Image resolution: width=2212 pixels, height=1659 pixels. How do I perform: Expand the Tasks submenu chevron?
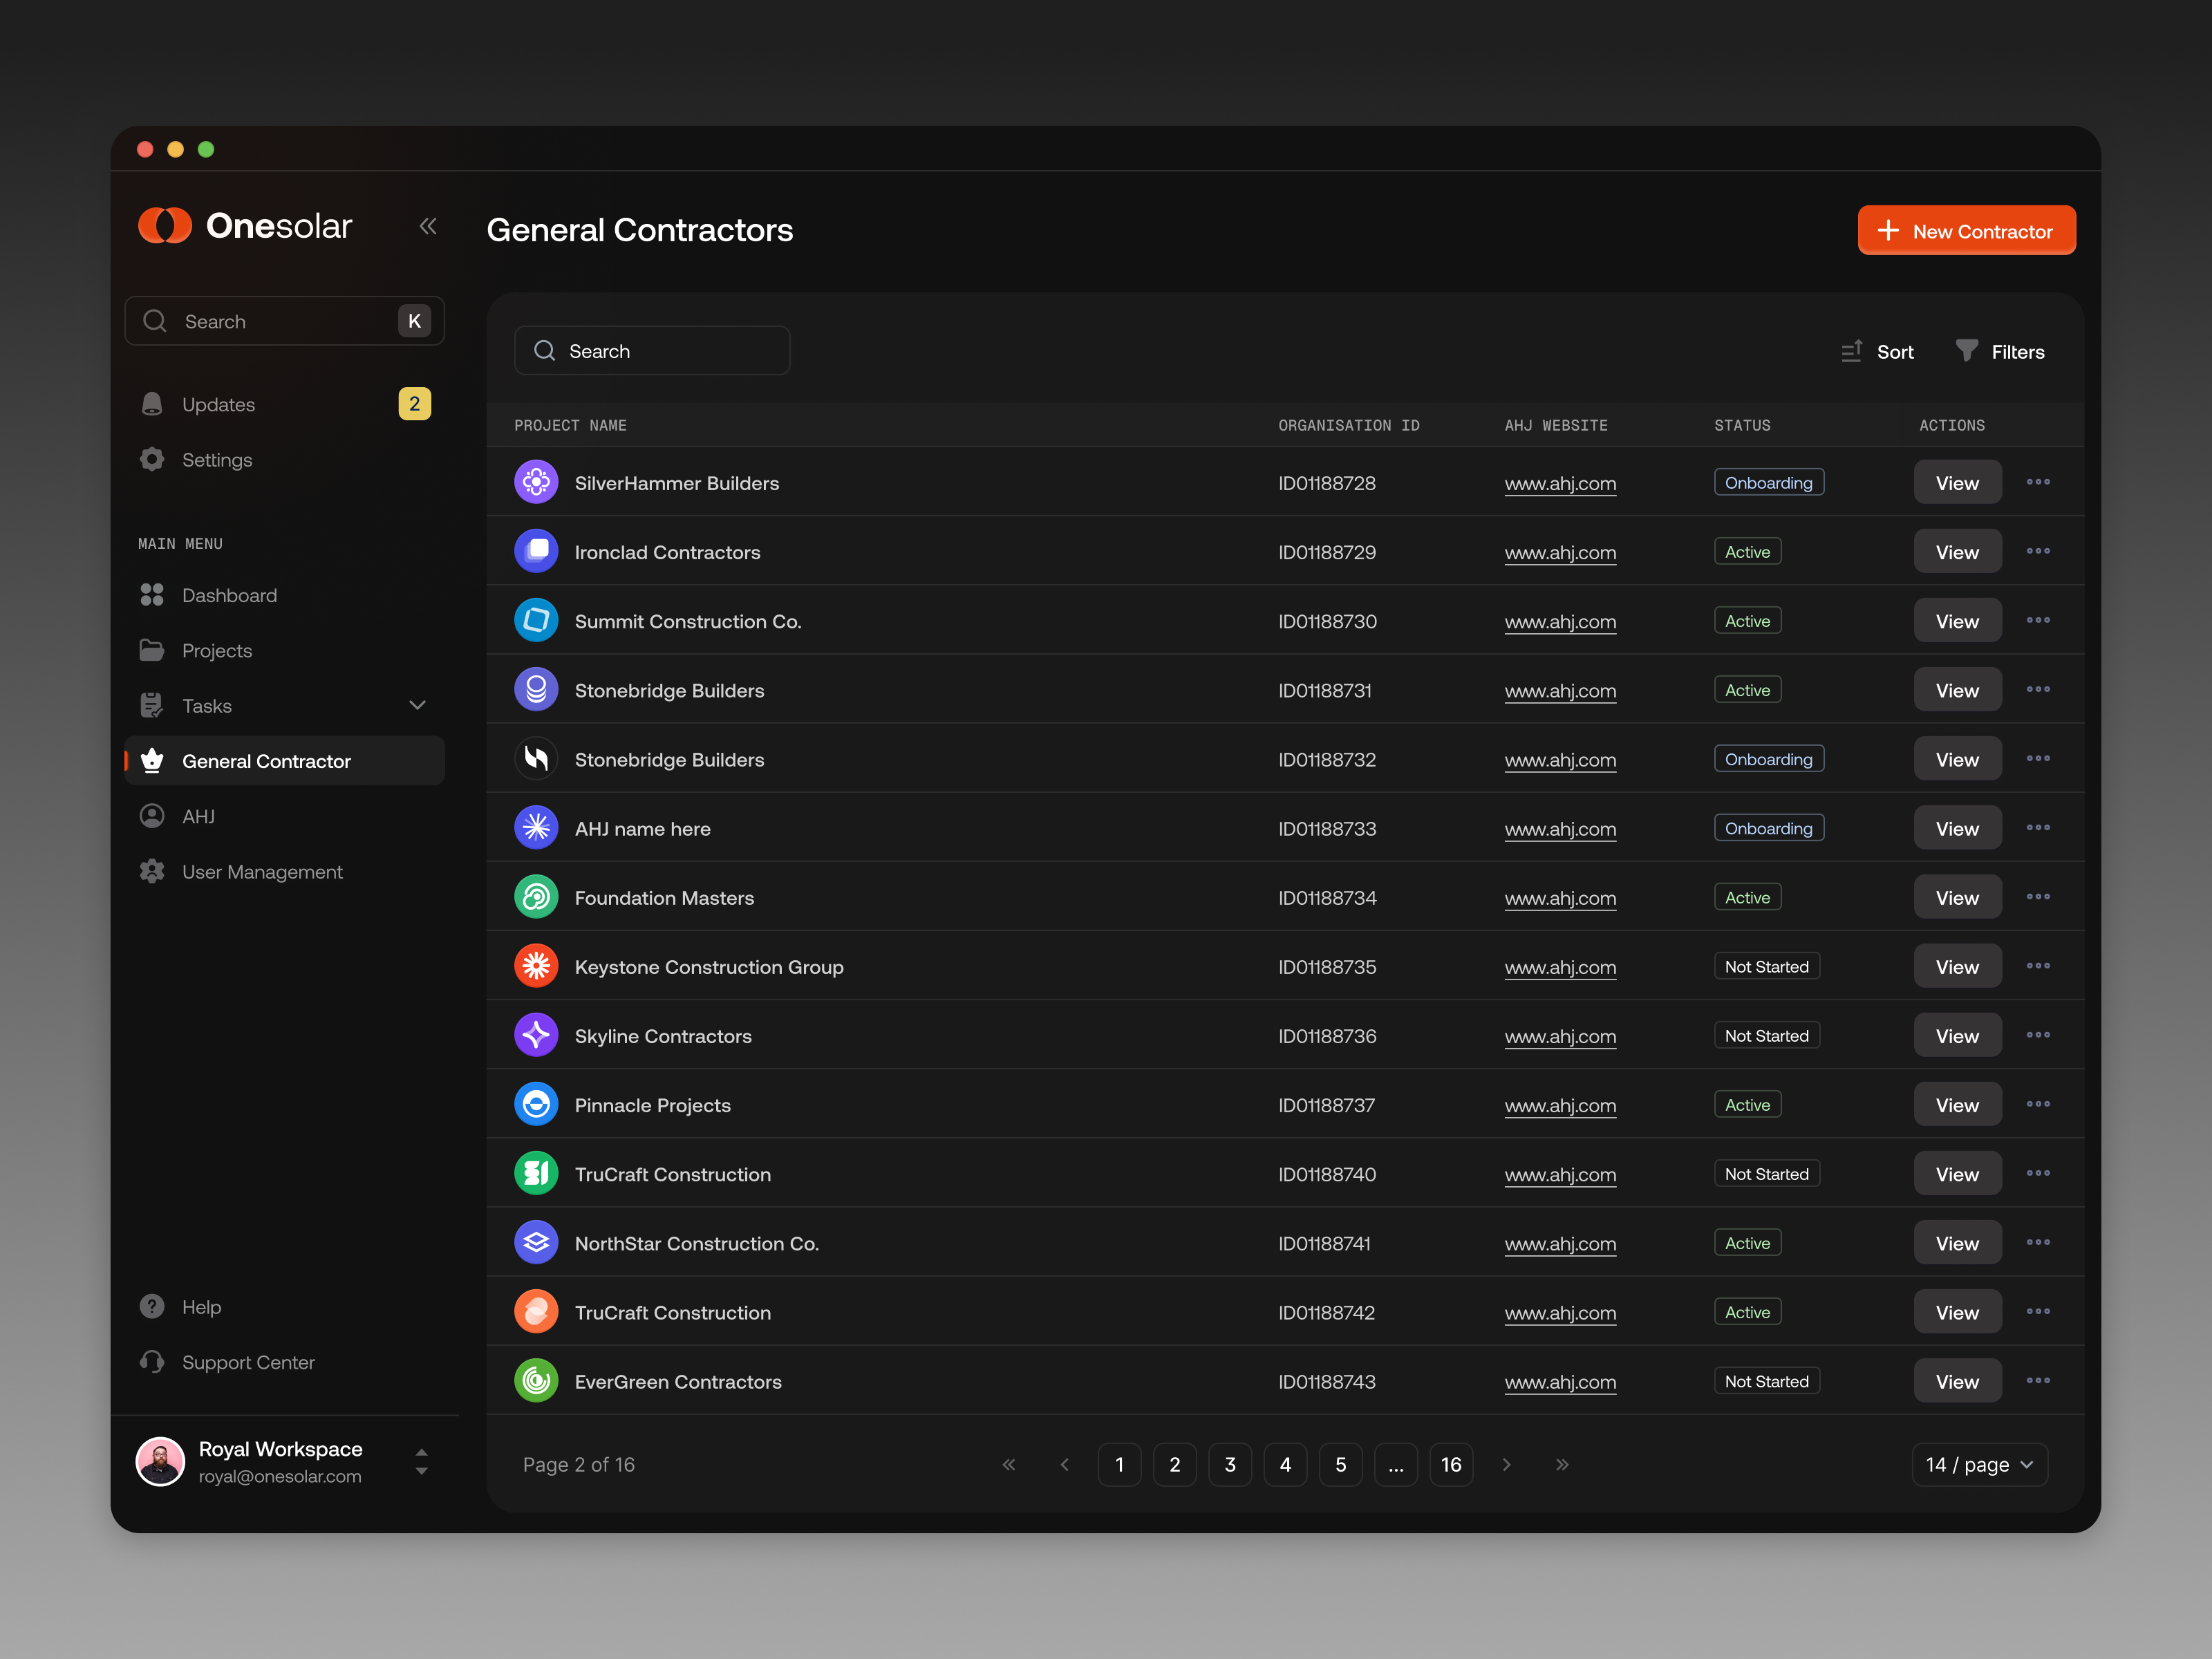click(x=417, y=705)
